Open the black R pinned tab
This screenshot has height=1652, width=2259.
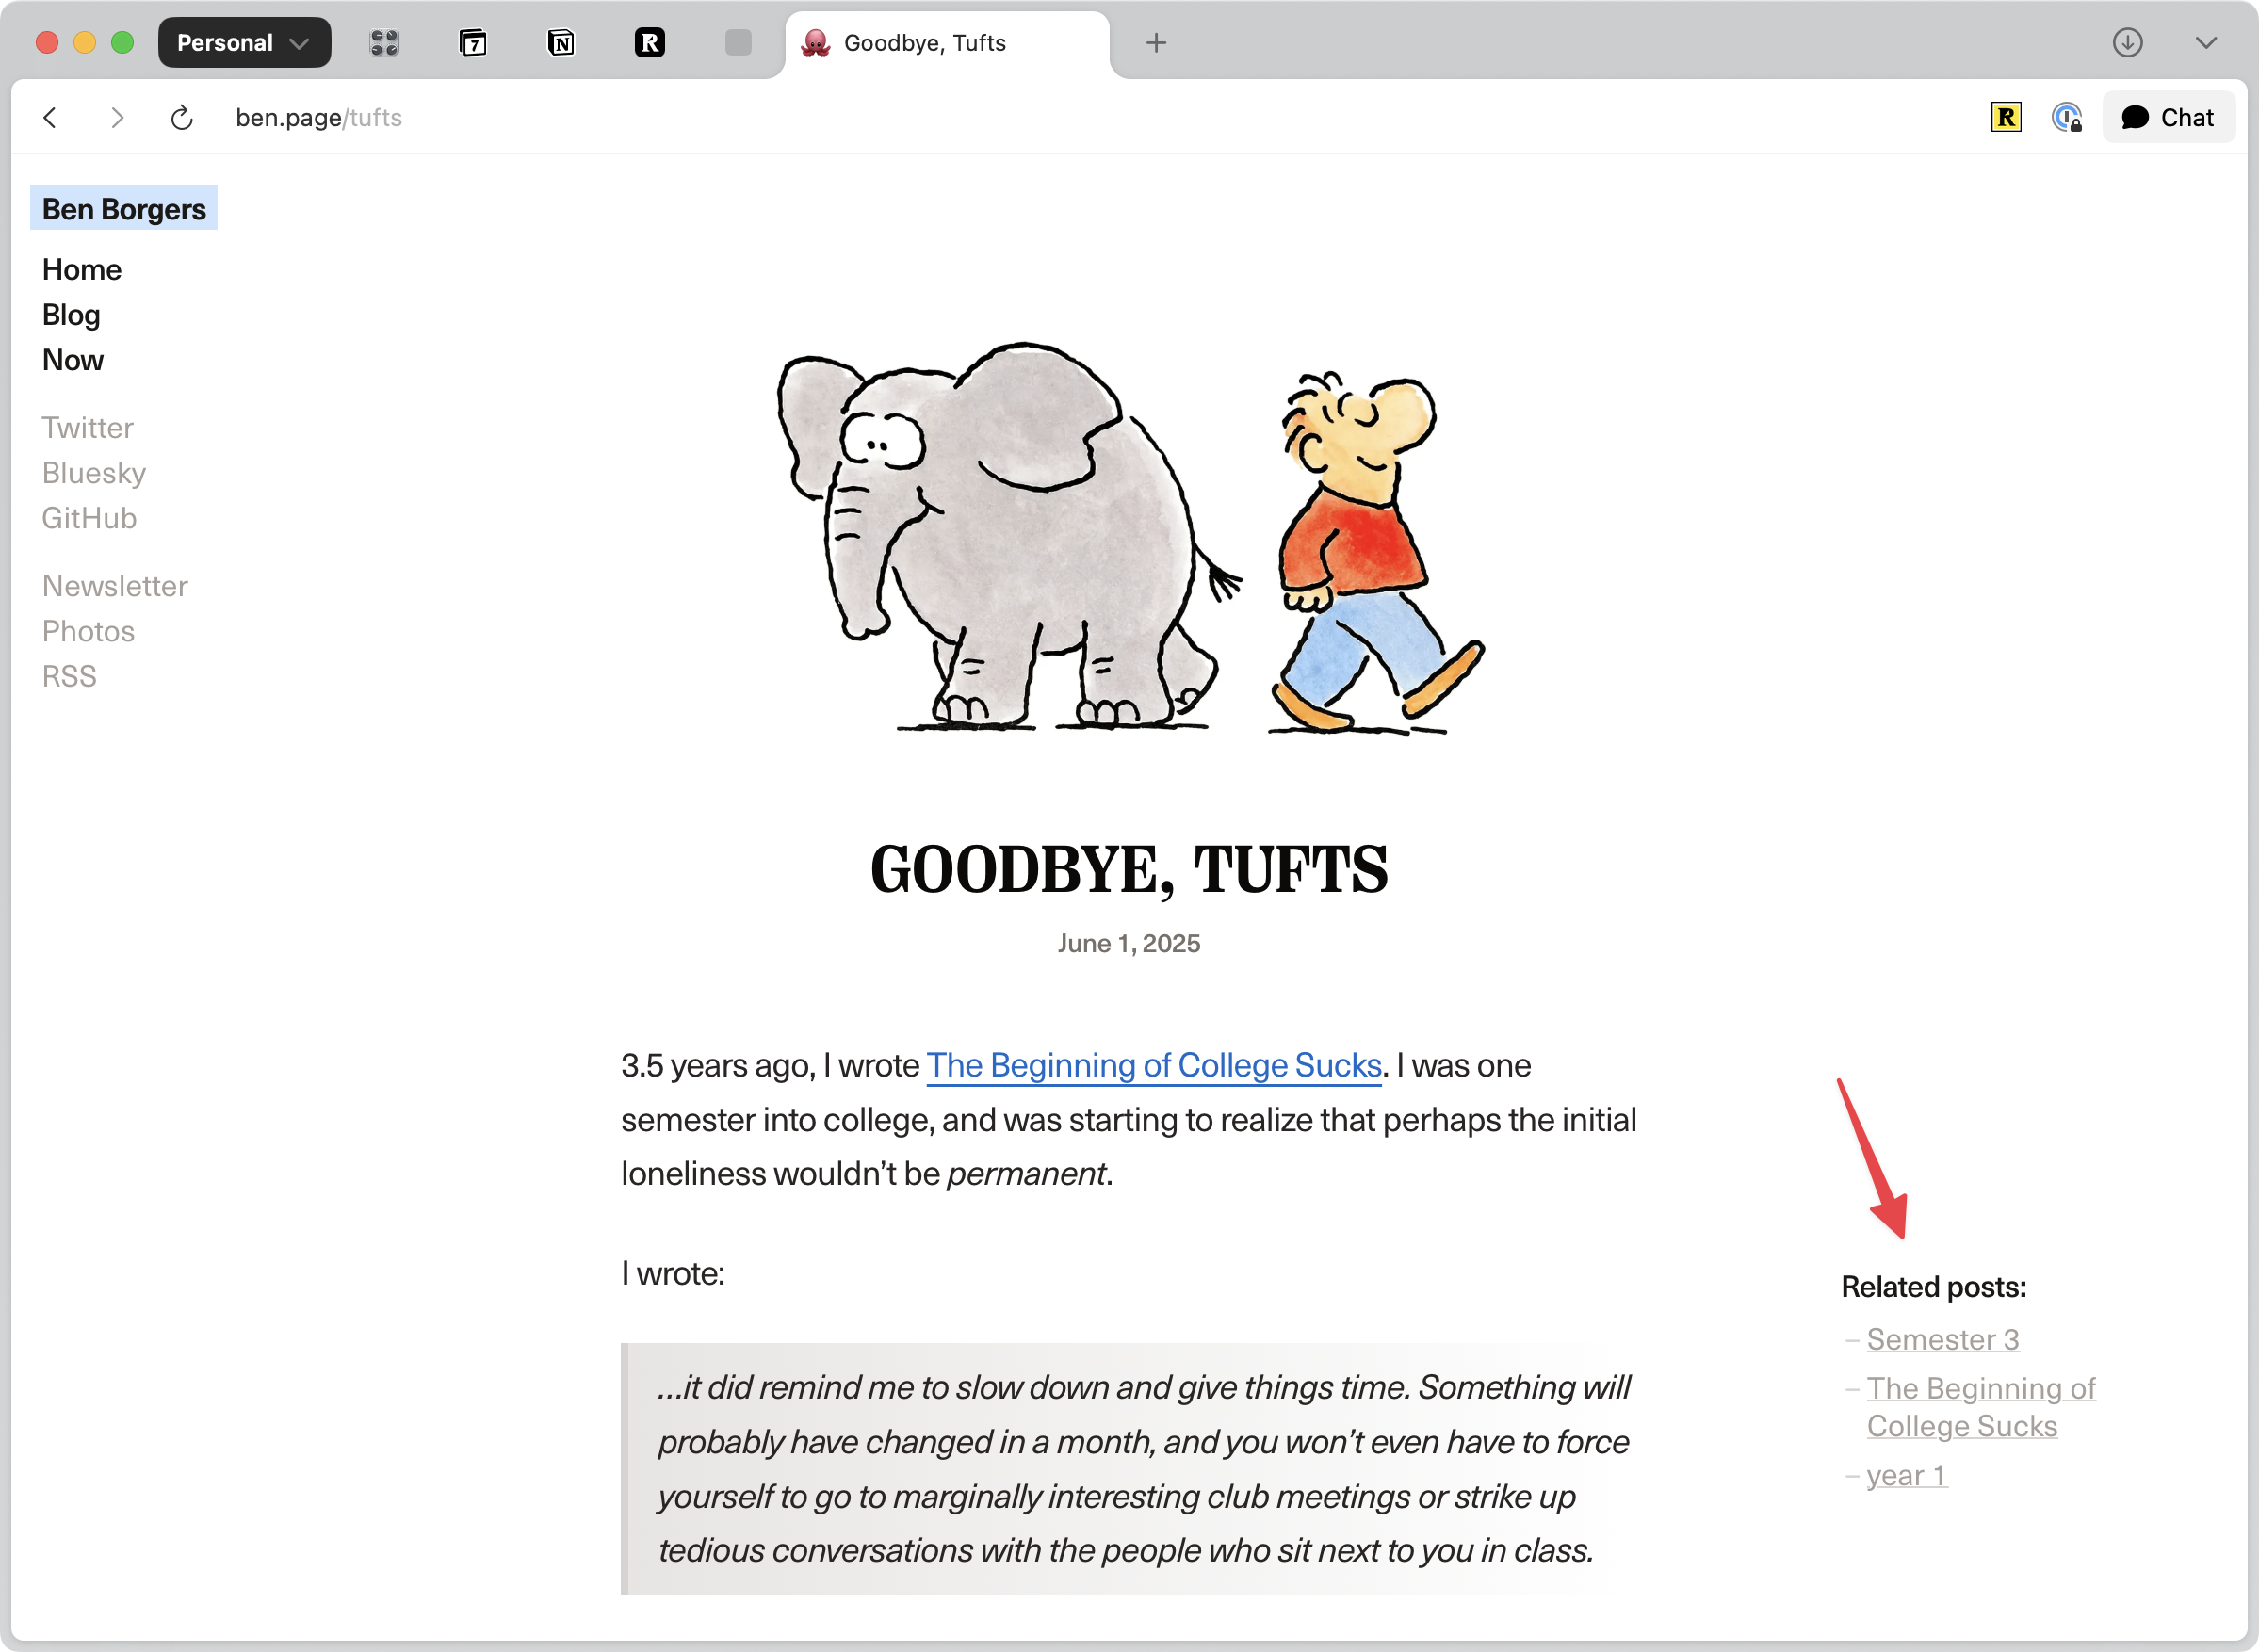click(x=649, y=43)
